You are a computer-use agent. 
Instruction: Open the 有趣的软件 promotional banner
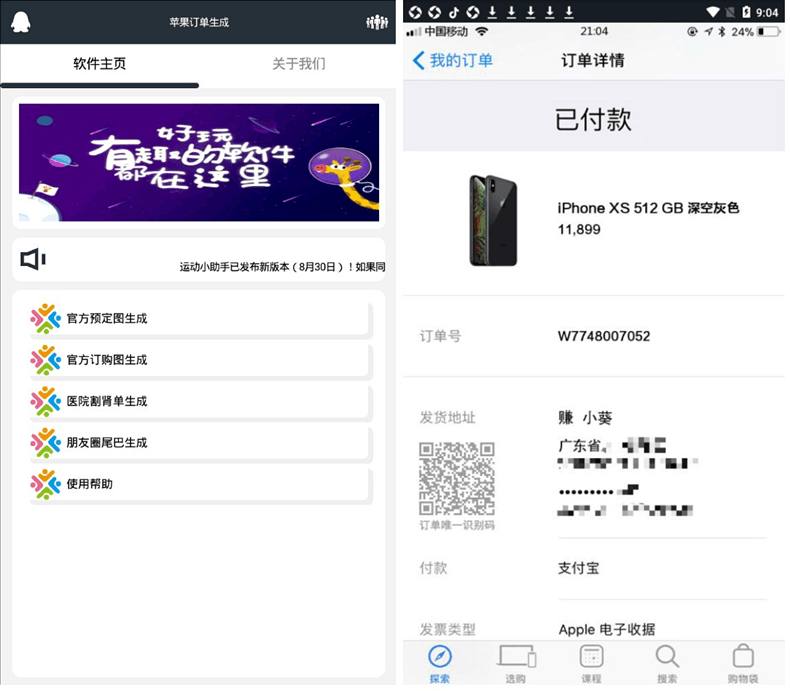198,163
